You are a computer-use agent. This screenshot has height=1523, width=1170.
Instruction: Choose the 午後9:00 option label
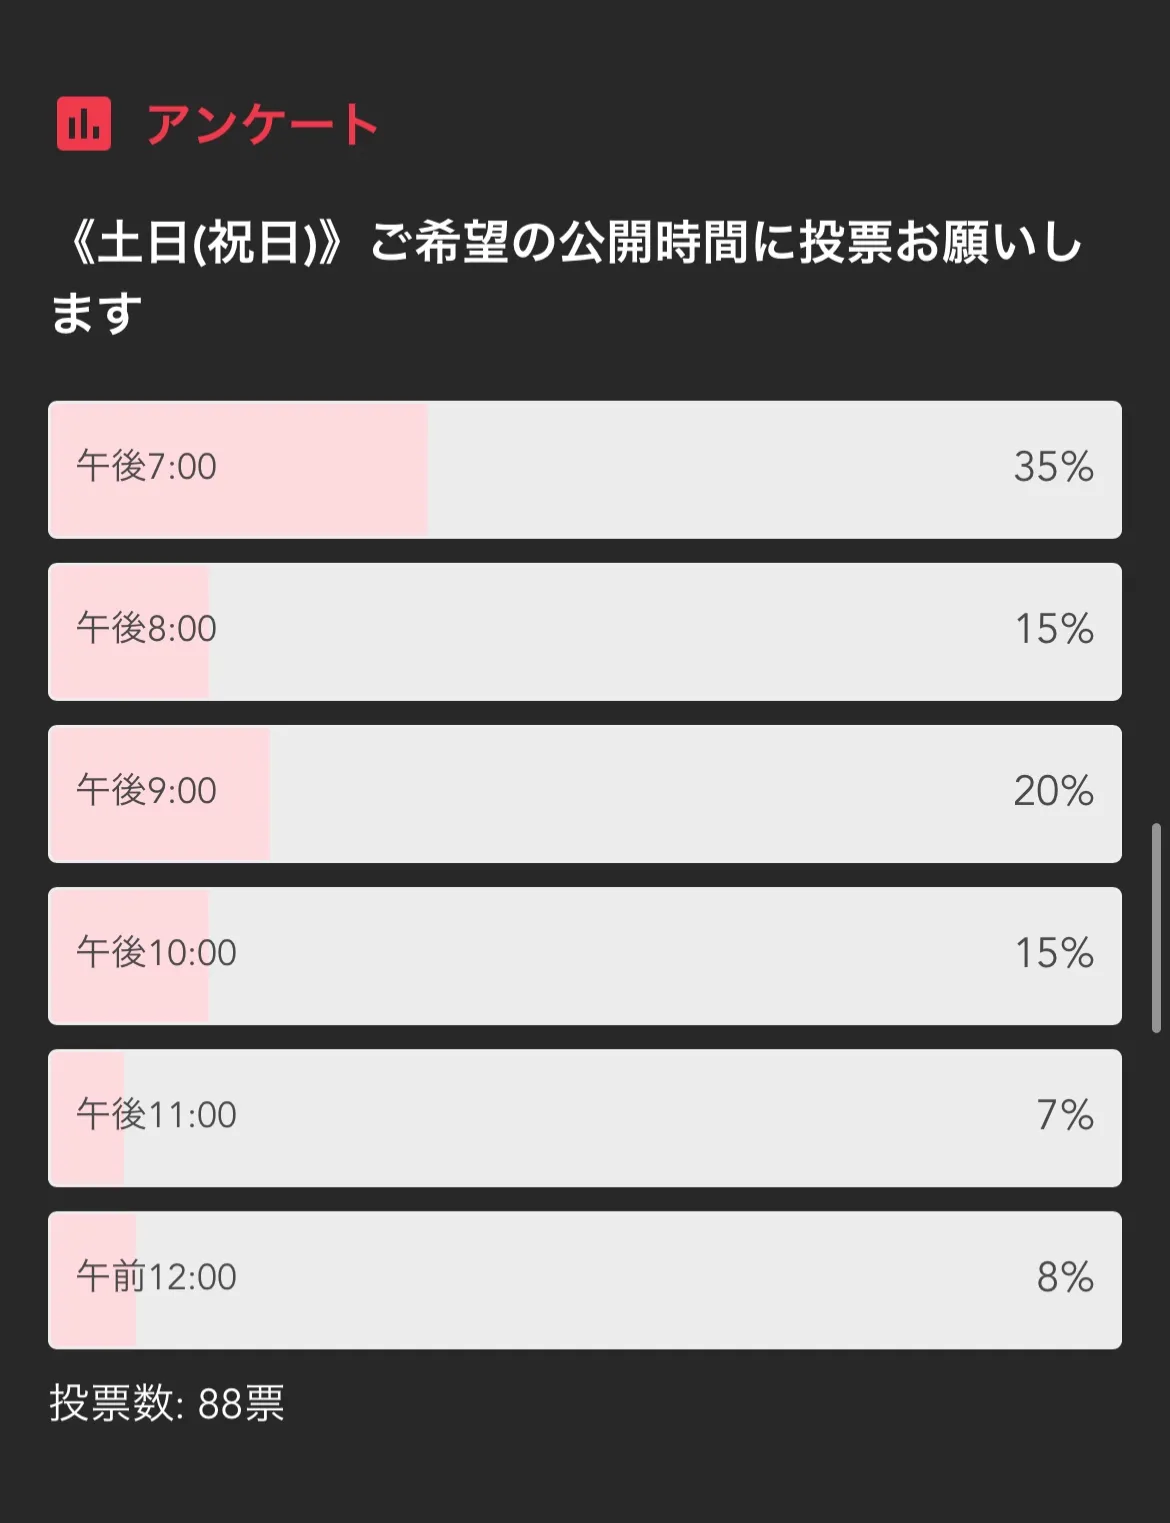(146, 791)
